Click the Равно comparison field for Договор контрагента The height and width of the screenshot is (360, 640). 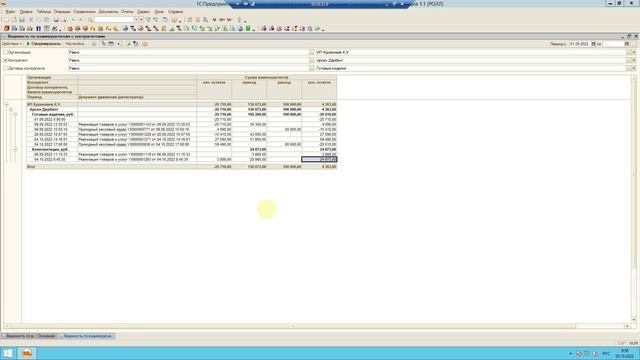tap(189, 68)
